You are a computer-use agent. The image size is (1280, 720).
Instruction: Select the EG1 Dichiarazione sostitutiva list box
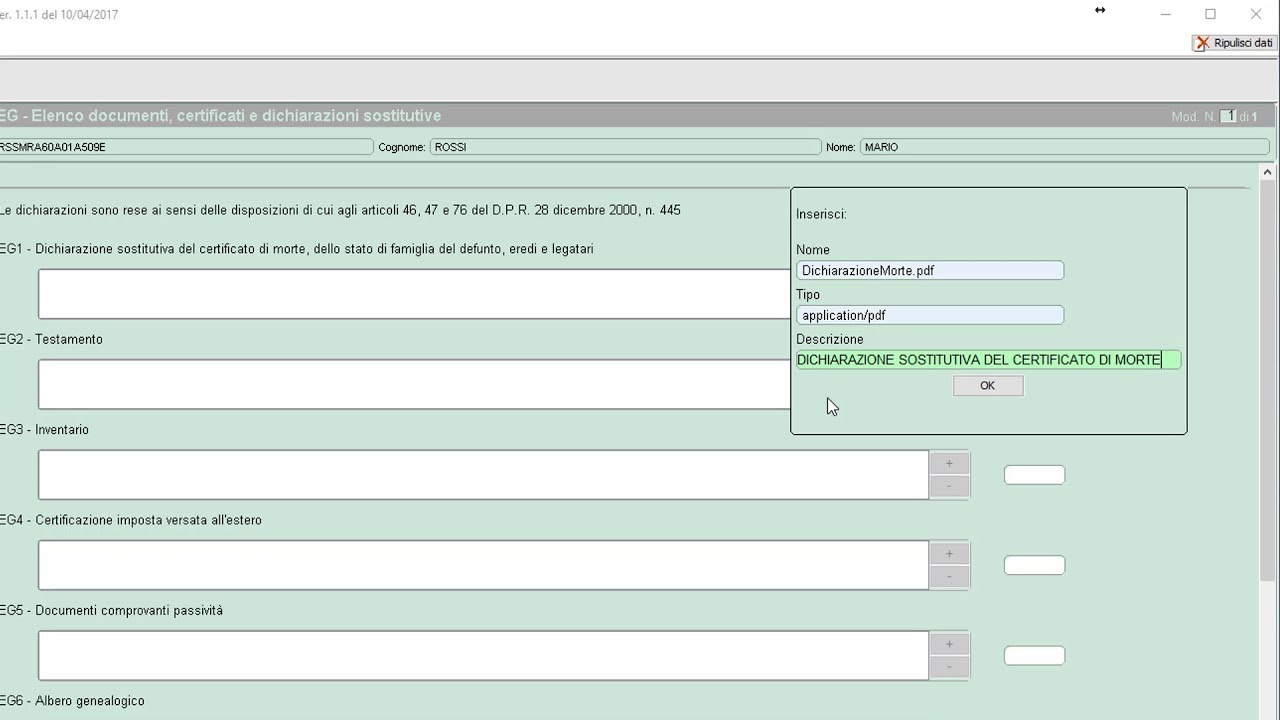(415, 294)
